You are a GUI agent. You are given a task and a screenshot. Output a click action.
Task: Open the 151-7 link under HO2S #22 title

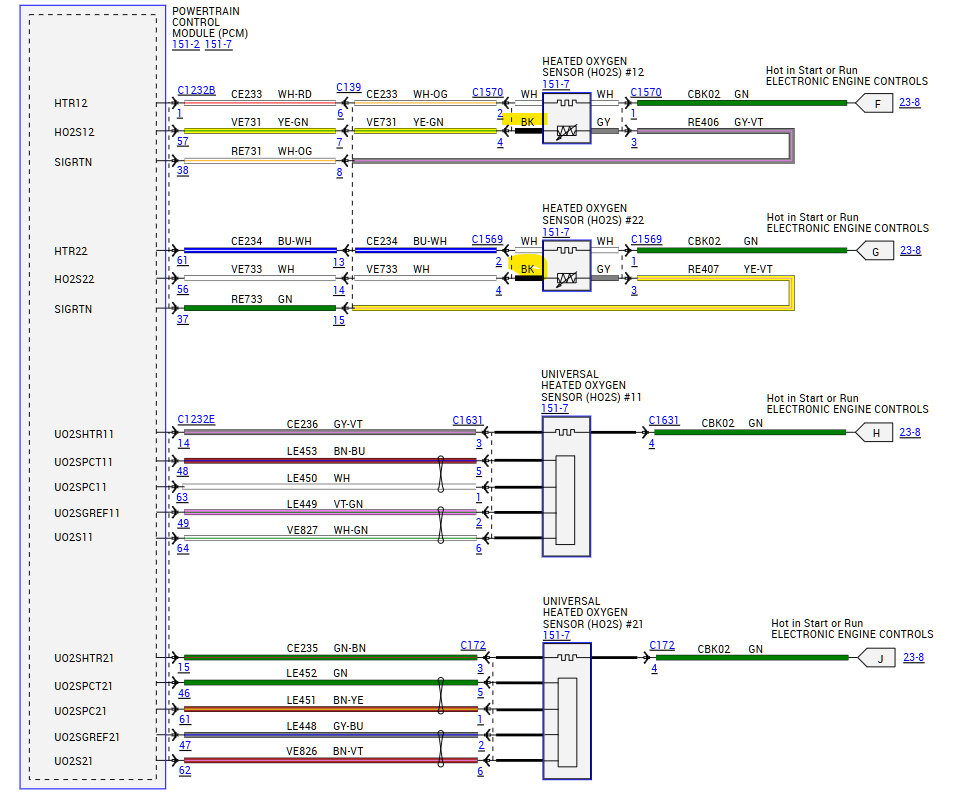coord(555,232)
